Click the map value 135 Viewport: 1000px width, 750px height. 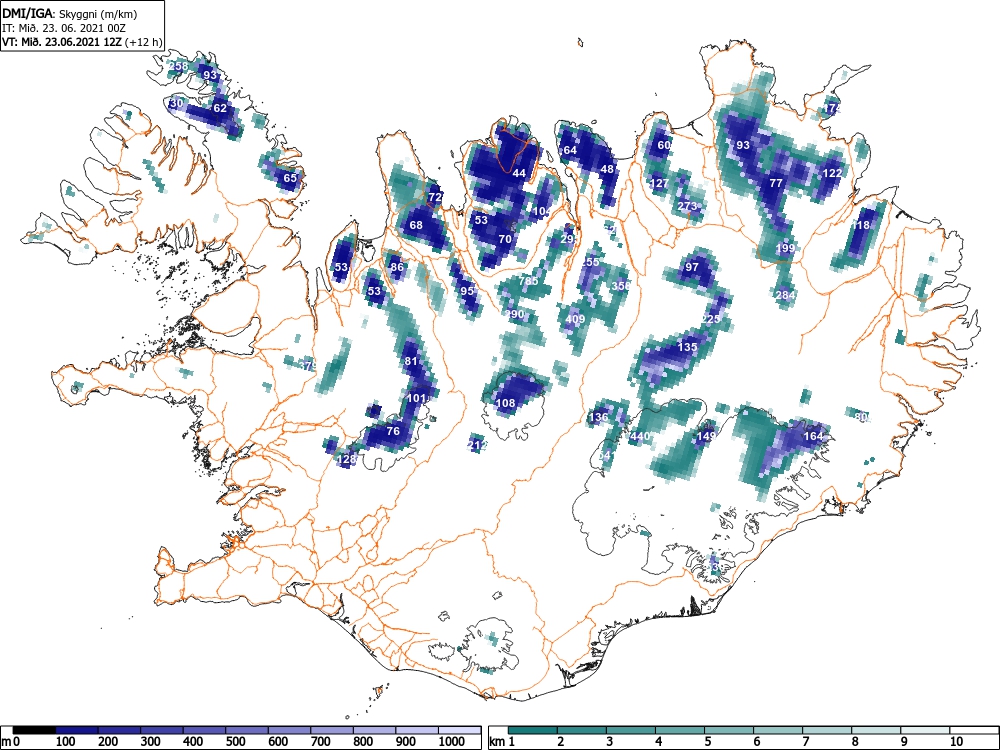[x=688, y=347]
